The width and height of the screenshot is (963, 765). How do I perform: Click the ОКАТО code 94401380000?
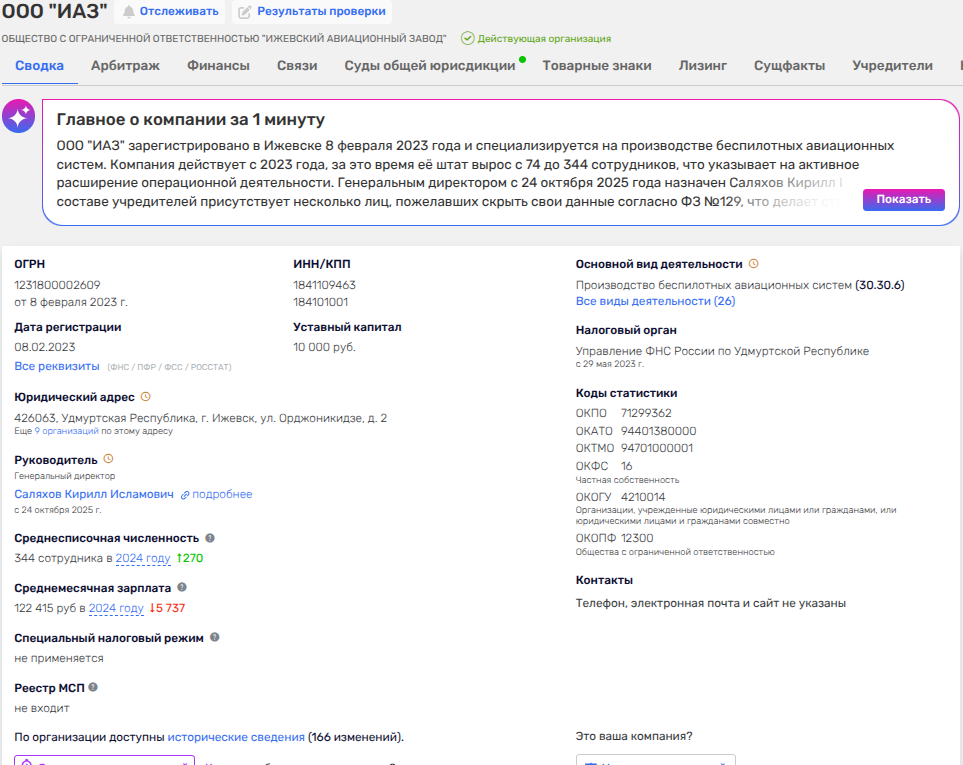point(658,431)
